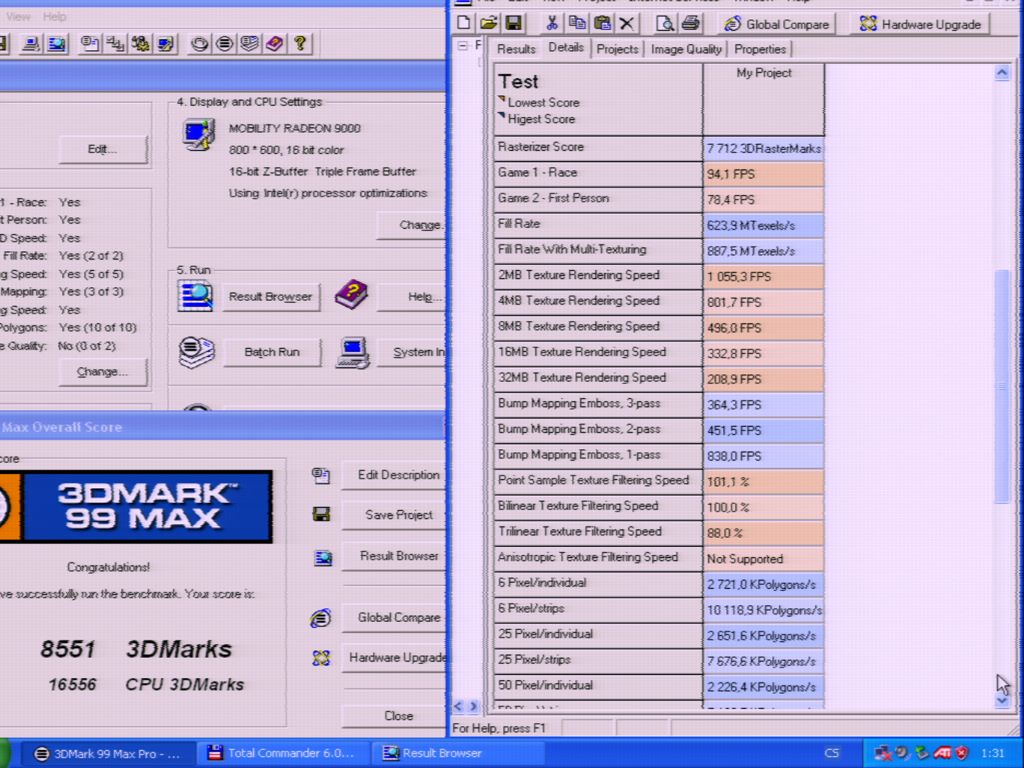Click the test selection tree toolbar icon
The height and width of the screenshot is (768, 1024).
point(116,44)
